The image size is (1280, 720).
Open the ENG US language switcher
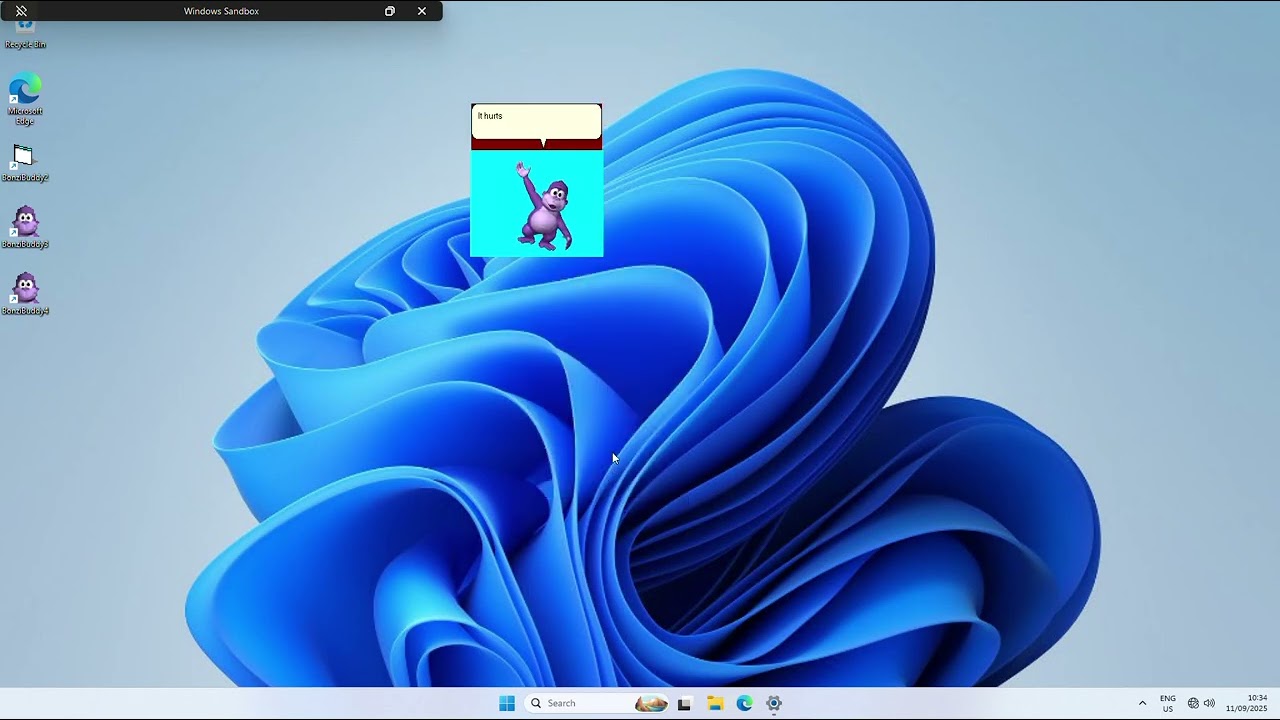point(1168,703)
